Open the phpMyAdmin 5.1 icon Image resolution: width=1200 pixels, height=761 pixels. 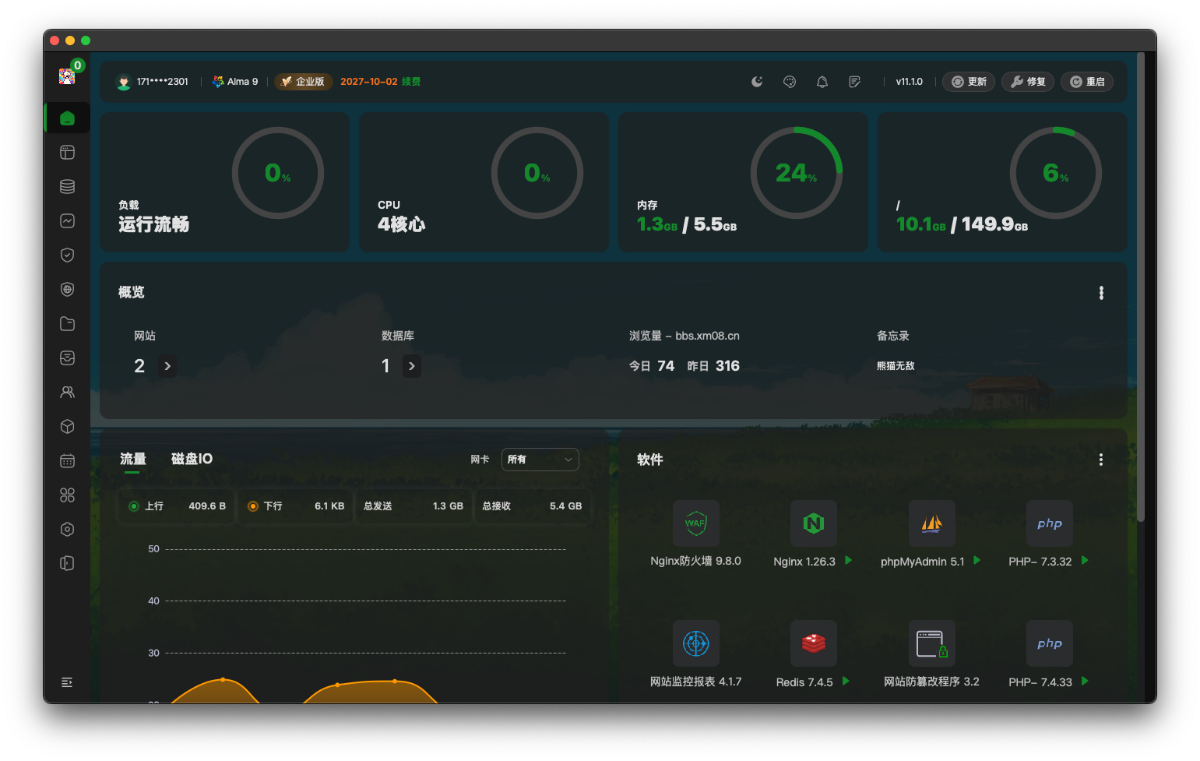click(931, 524)
